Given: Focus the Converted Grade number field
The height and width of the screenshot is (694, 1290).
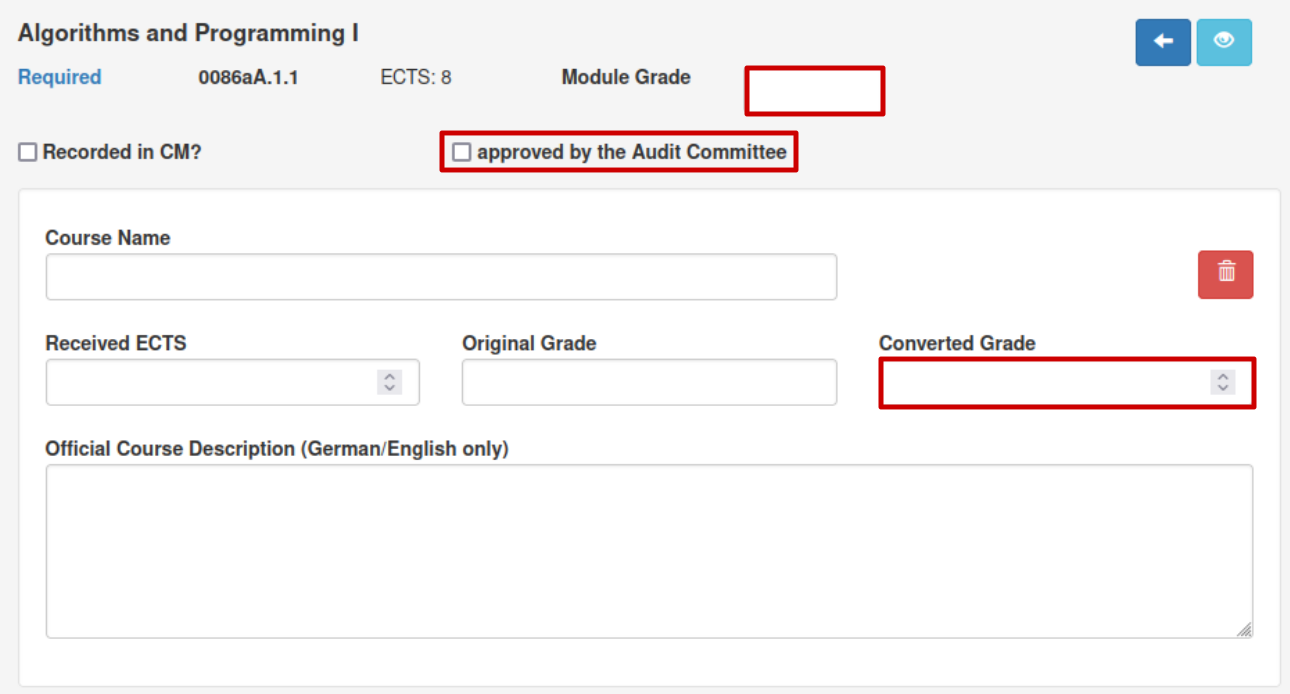Looking at the screenshot, I should point(1067,383).
